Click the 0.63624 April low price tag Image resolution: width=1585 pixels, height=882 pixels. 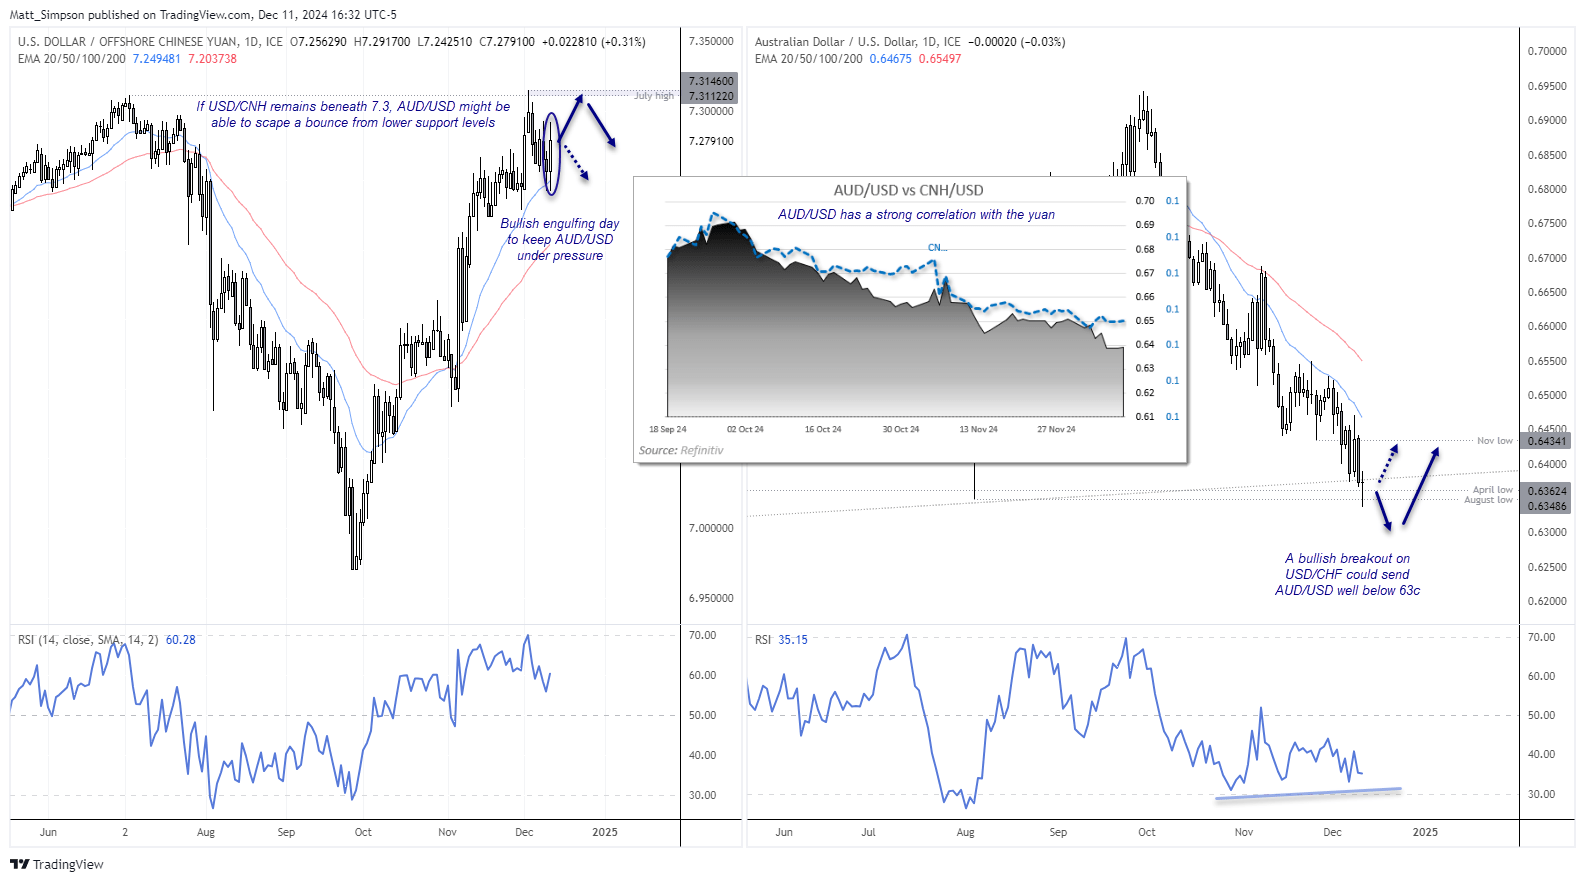(x=1546, y=491)
